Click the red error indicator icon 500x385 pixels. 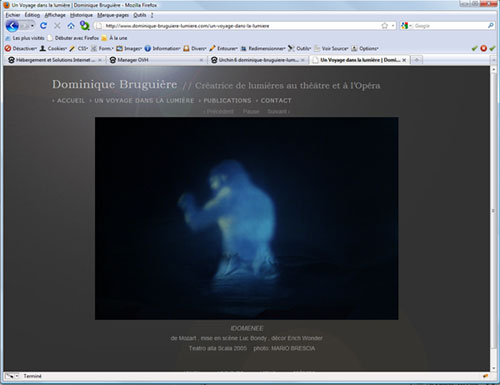[x=484, y=49]
